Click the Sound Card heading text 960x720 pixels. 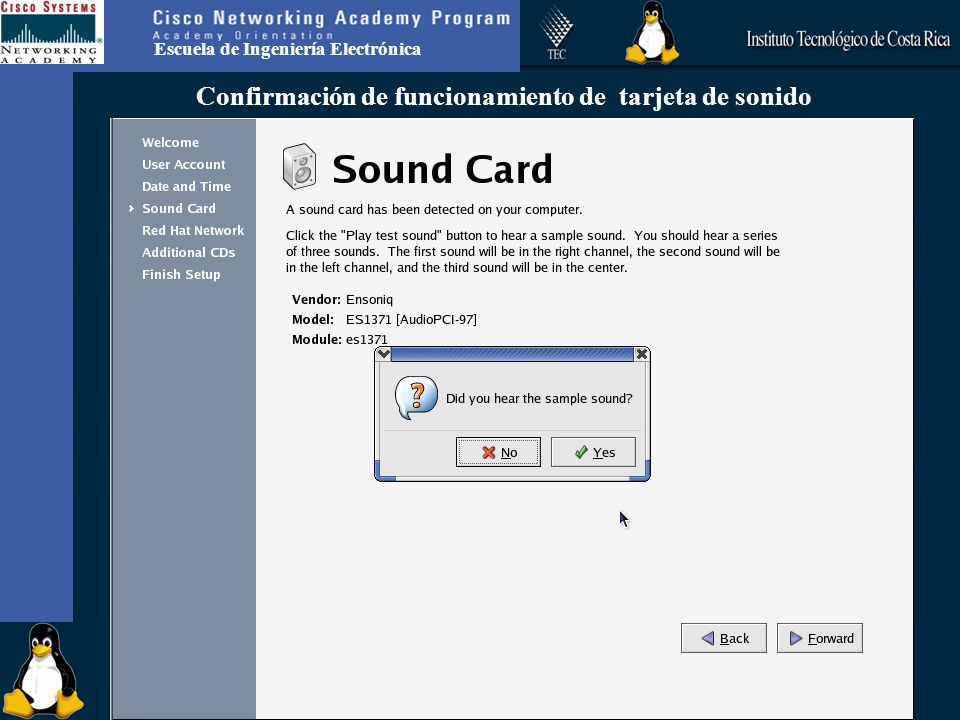[x=442, y=168]
